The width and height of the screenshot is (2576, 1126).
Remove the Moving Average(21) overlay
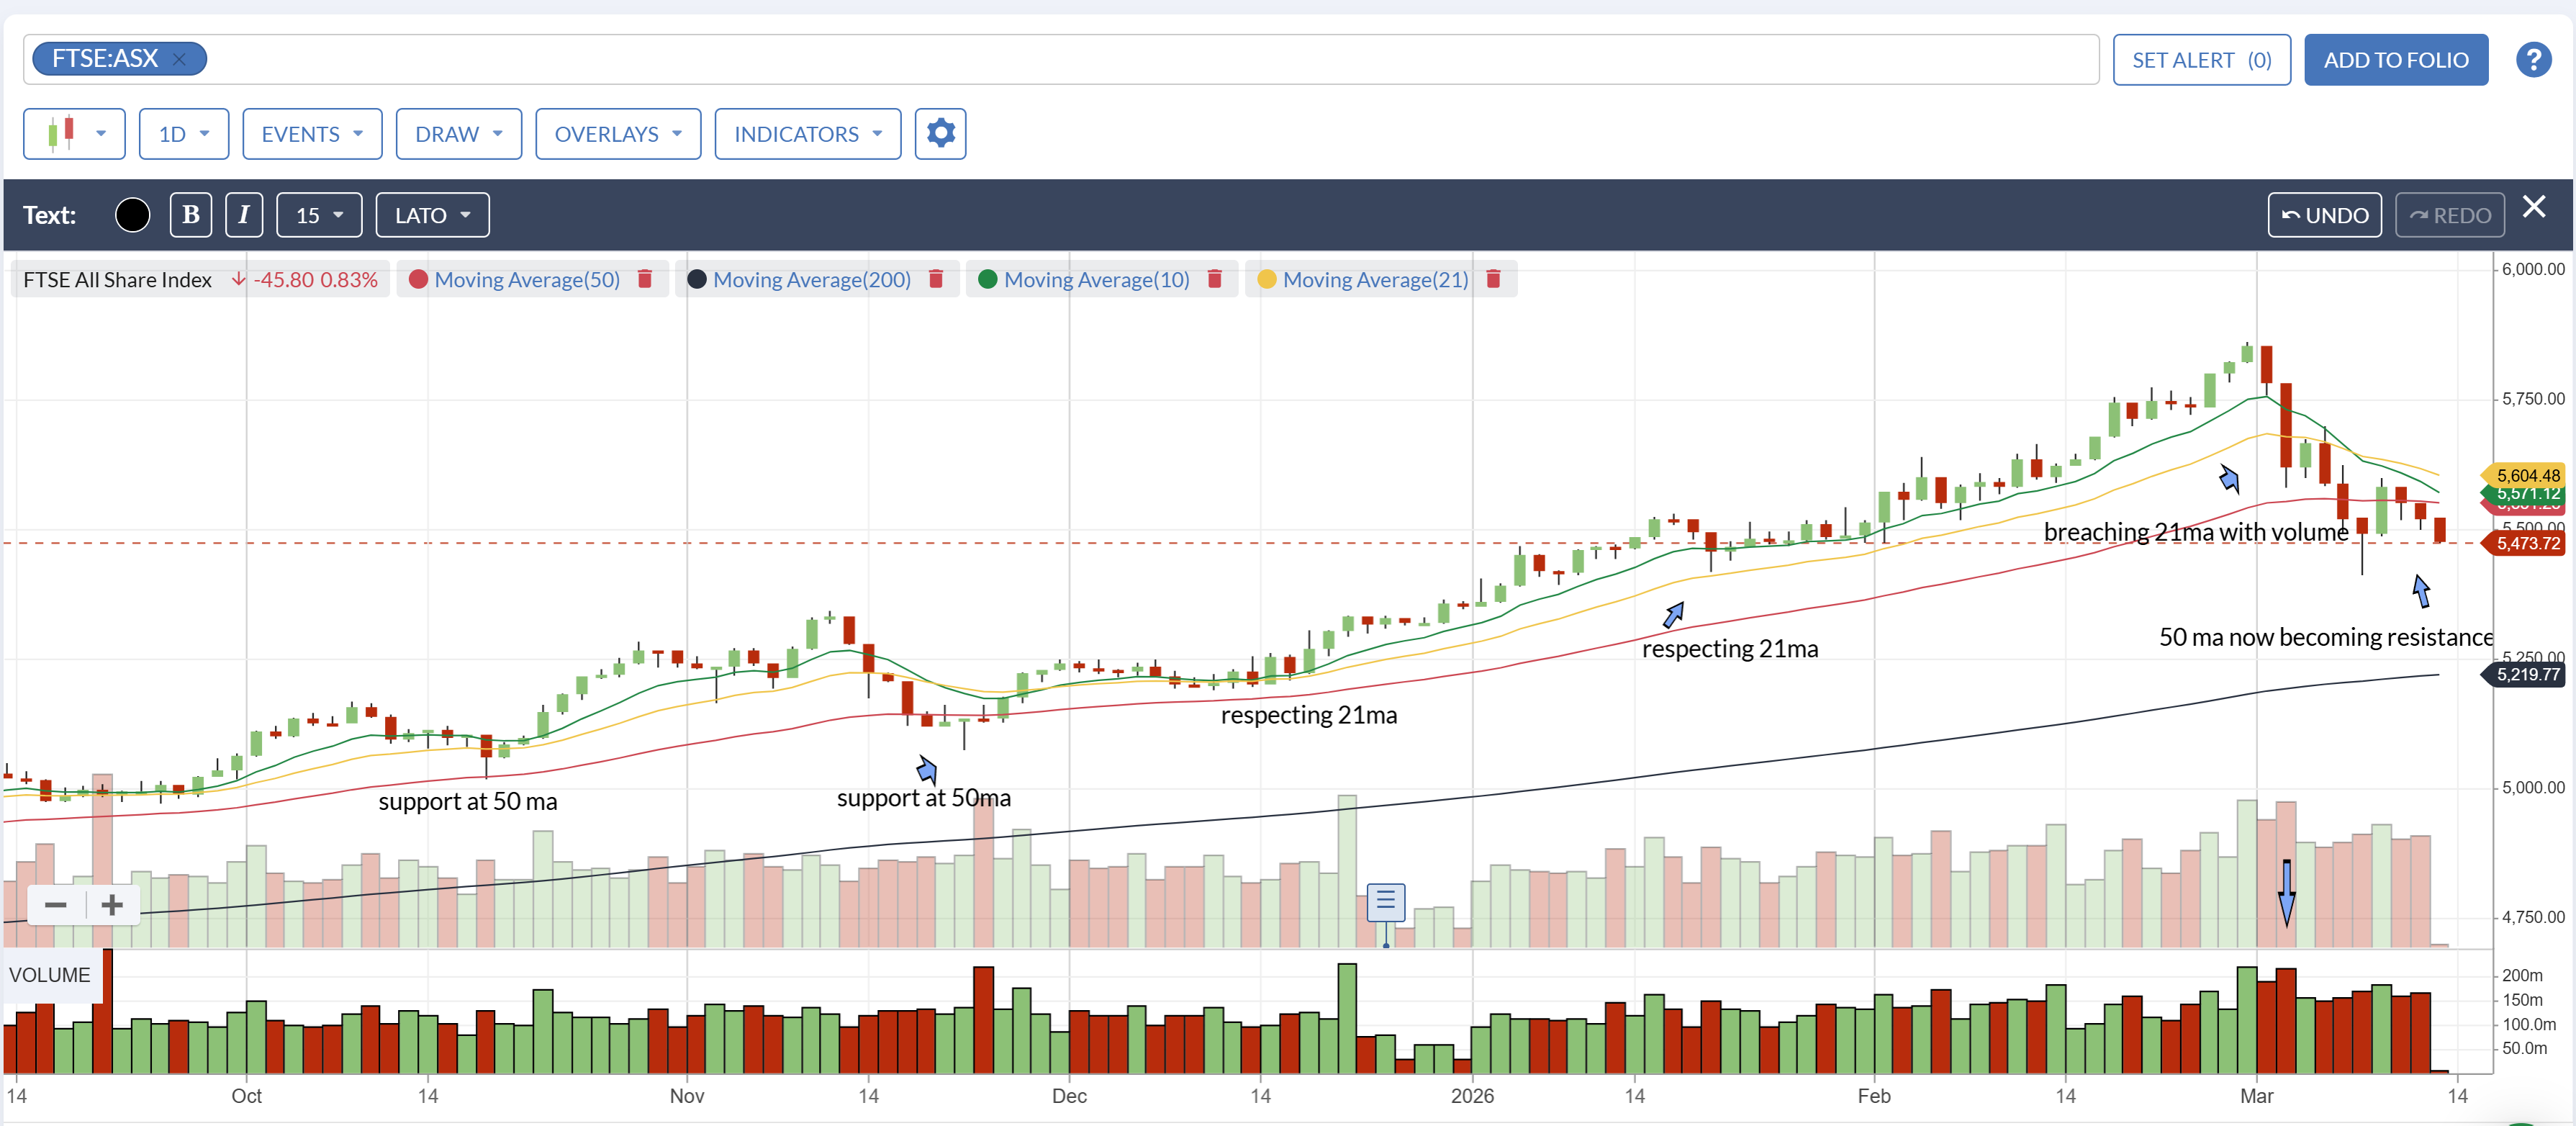click(x=1493, y=279)
